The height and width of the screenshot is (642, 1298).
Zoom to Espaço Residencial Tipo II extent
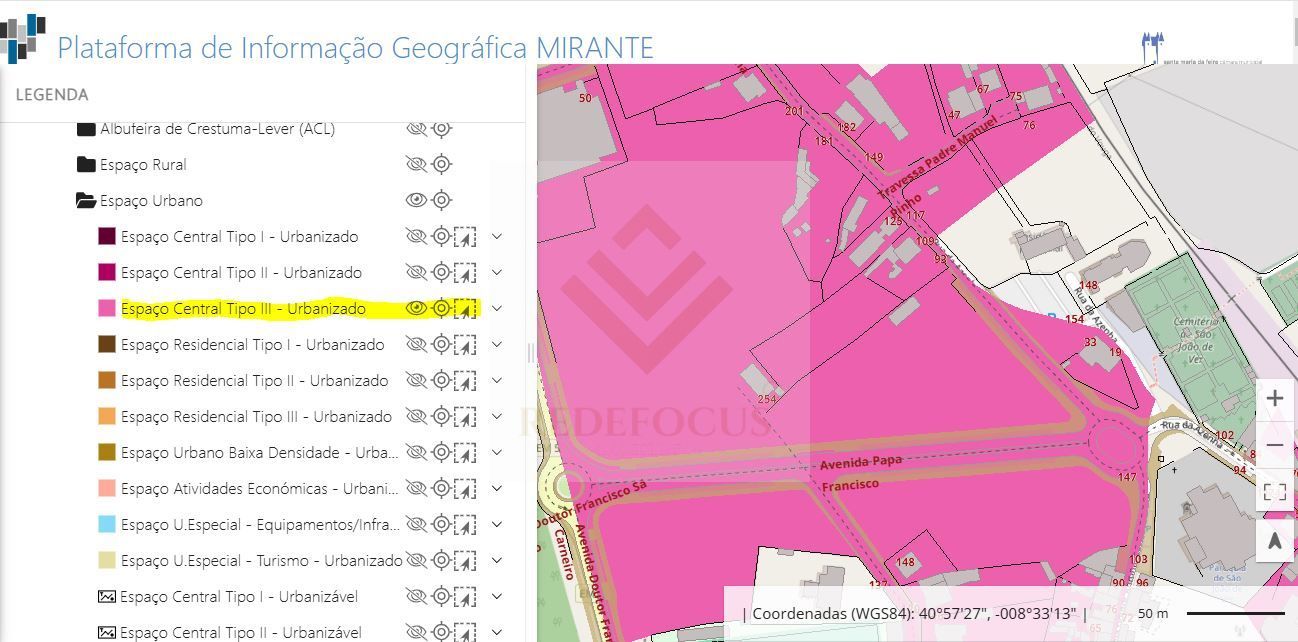tap(441, 381)
